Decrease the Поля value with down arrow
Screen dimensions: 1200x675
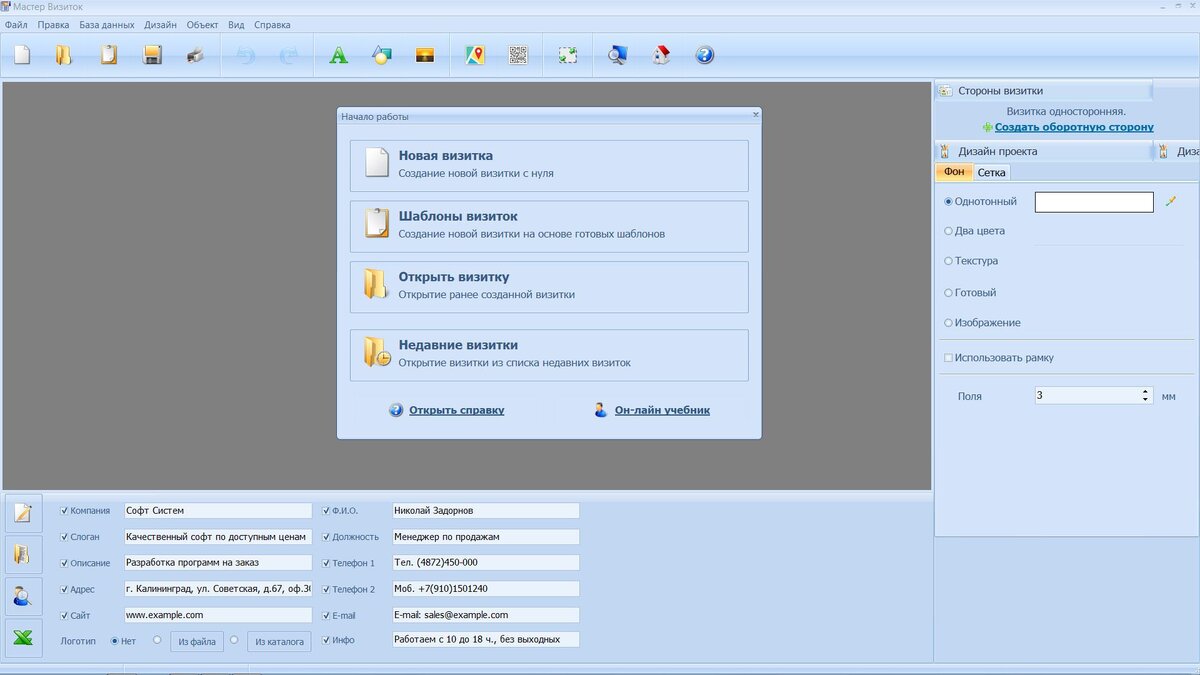(x=1146, y=400)
